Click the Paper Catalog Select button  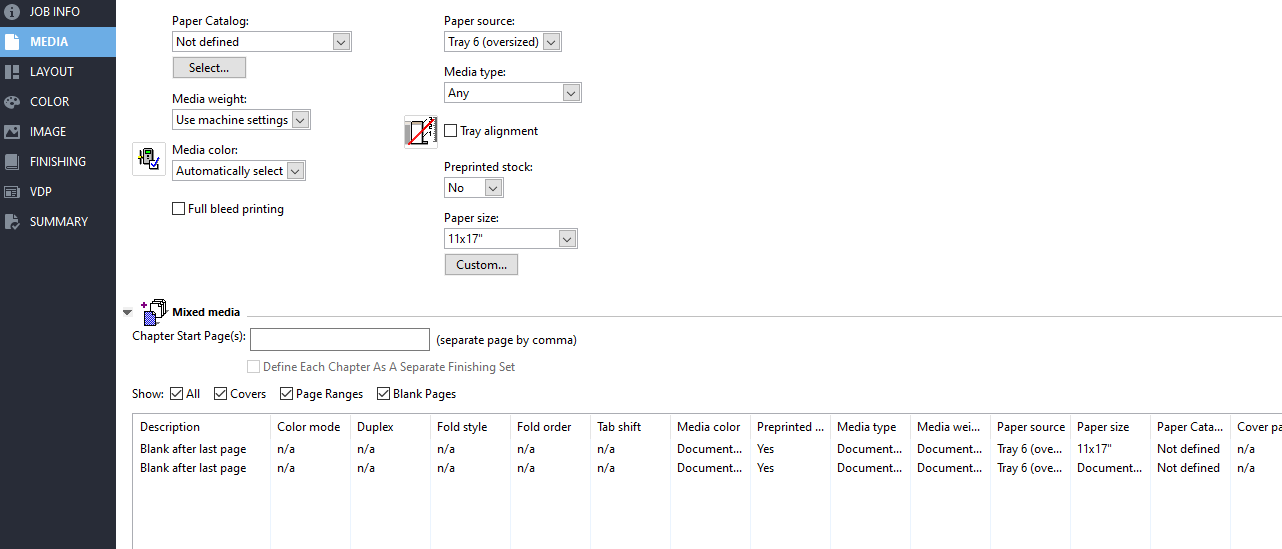point(209,68)
